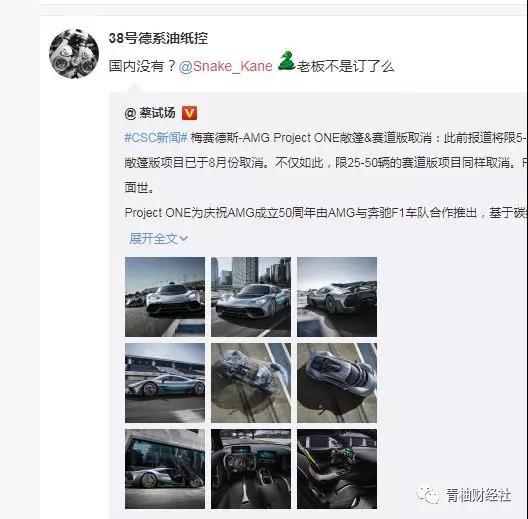Visit the @萃试场 account link
This screenshot has height=519, width=528.
pyautogui.click(x=150, y=113)
